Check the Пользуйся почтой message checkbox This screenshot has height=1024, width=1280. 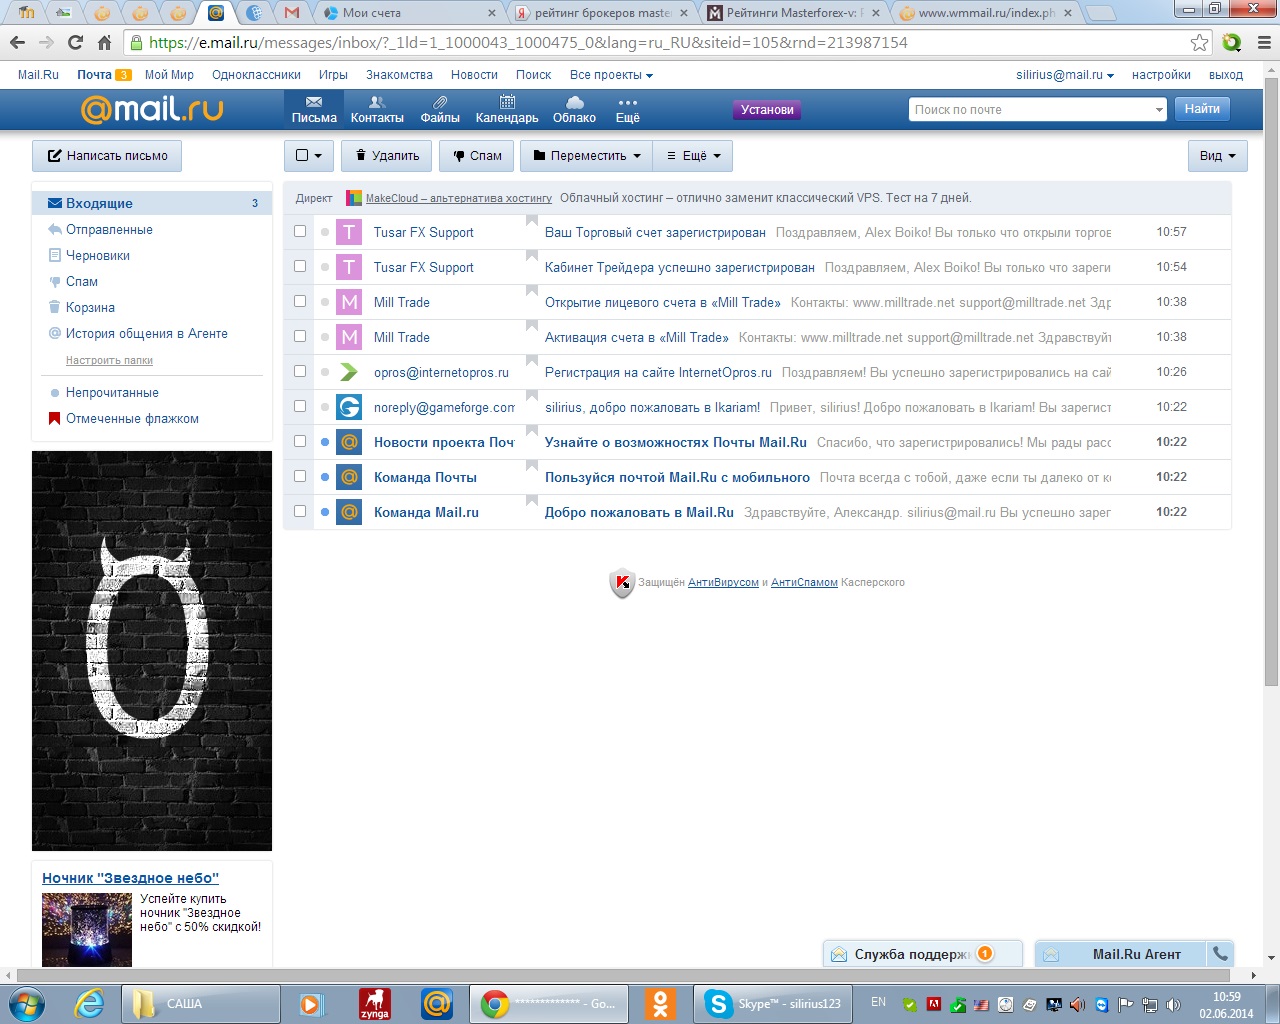(300, 476)
